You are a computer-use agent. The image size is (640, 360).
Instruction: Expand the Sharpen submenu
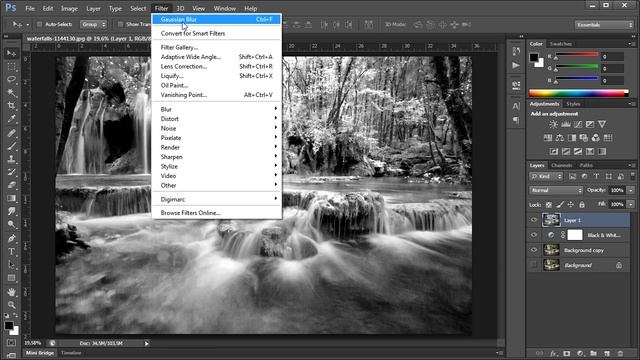[217, 157]
